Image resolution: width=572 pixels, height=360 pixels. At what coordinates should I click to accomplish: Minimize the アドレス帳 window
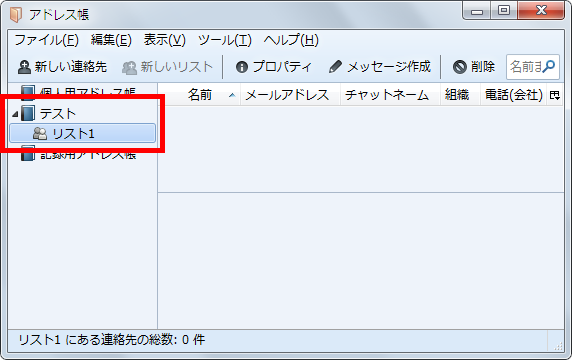pyautogui.click(x=477, y=11)
